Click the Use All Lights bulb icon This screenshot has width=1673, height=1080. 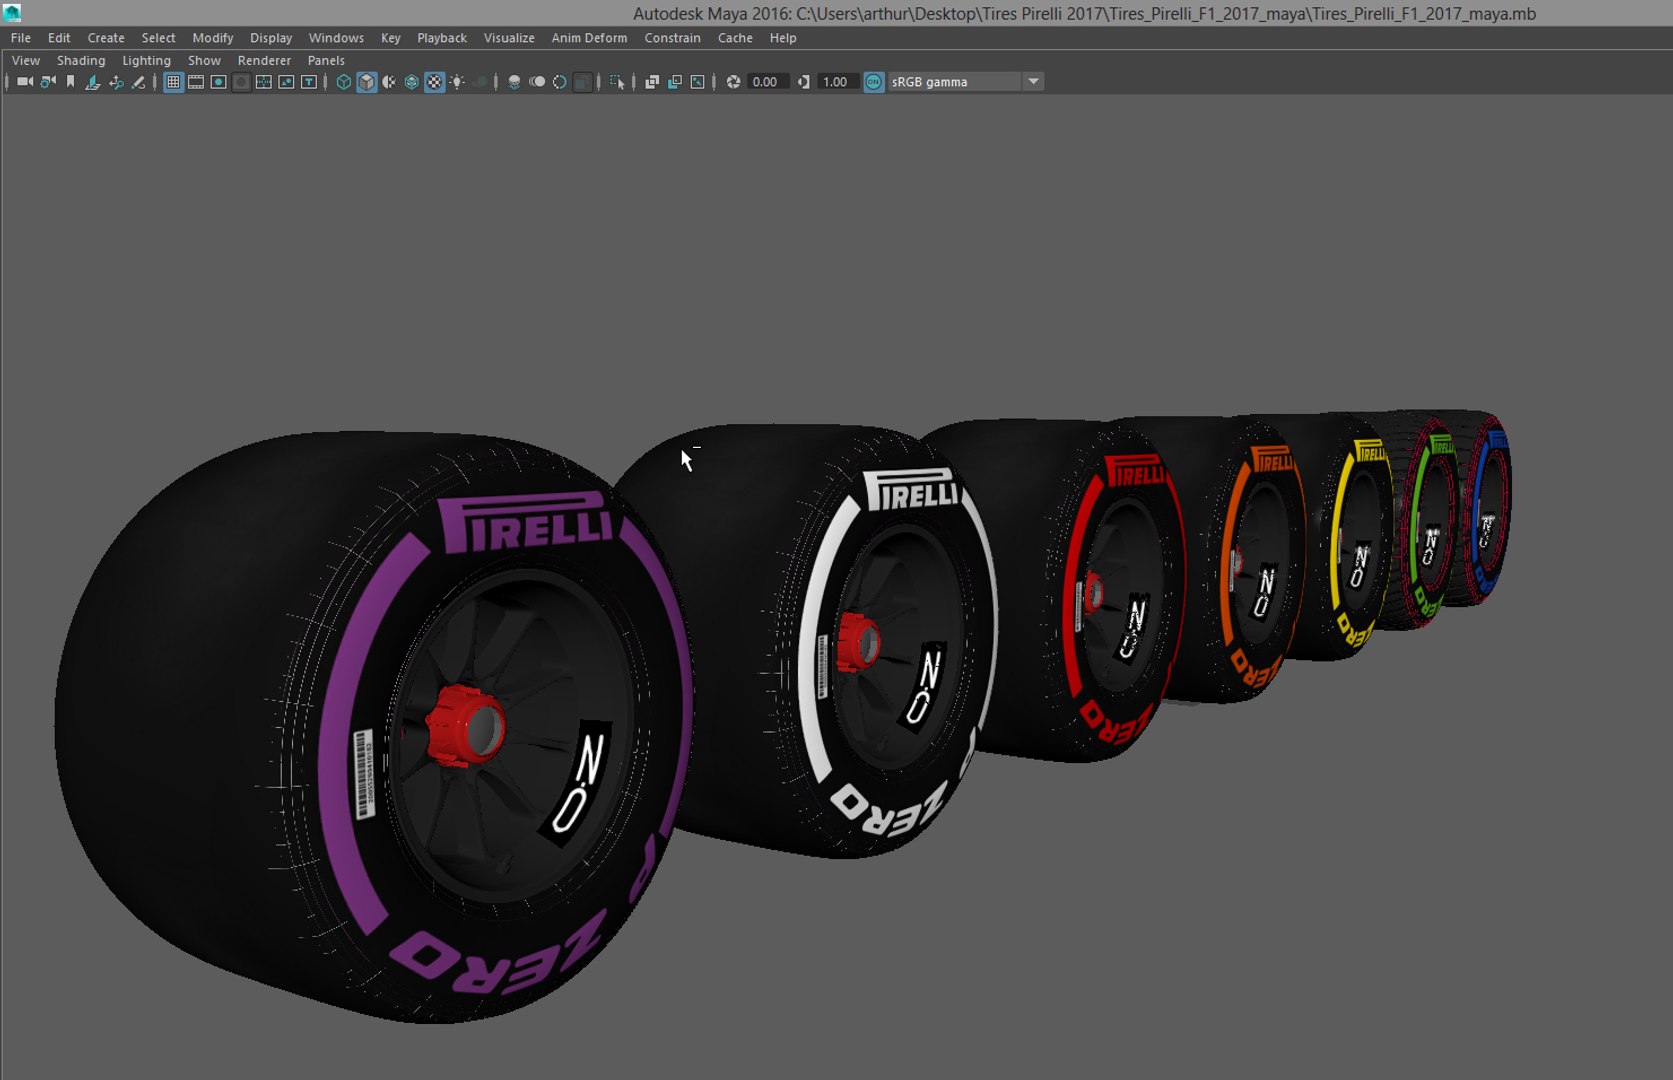pyautogui.click(x=458, y=82)
